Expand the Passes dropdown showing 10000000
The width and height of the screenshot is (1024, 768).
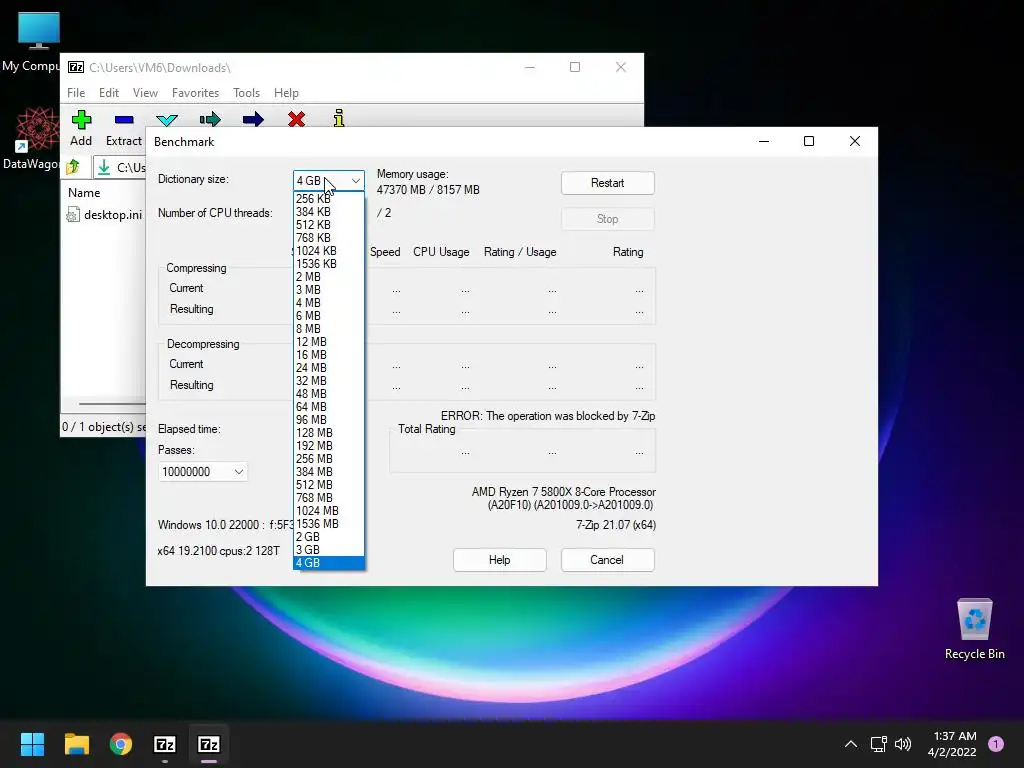click(238, 472)
